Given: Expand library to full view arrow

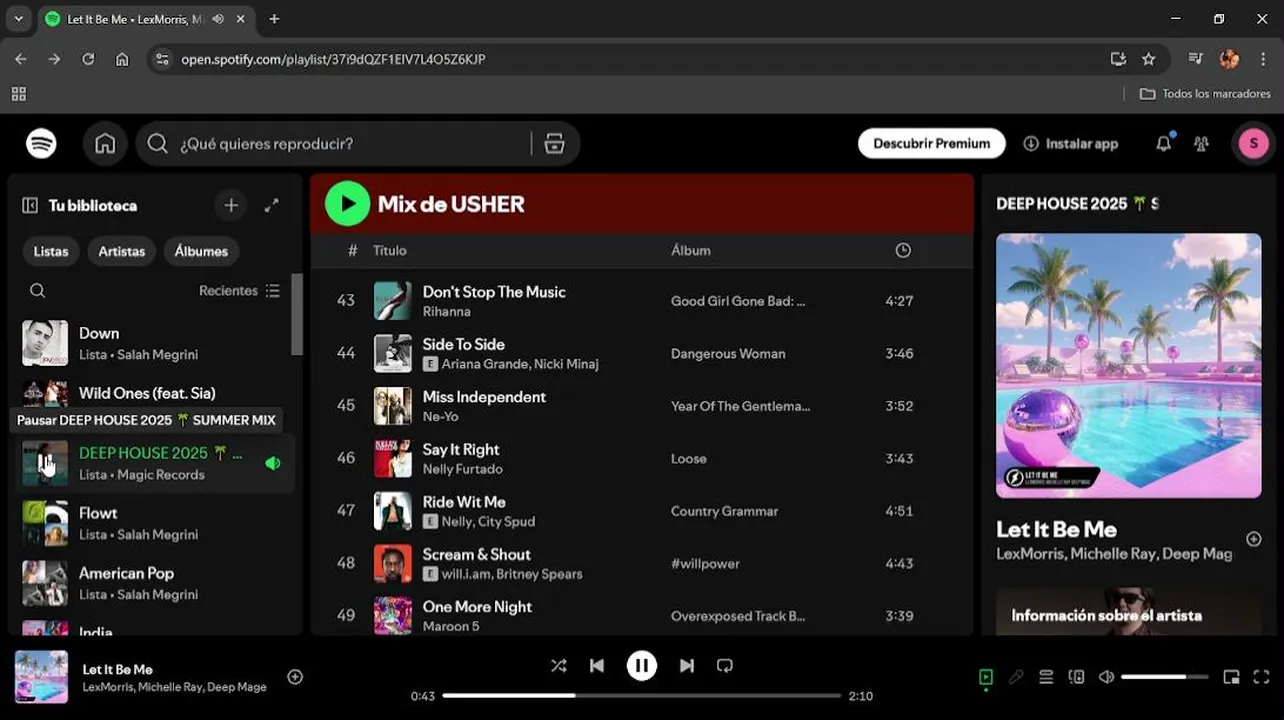Looking at the screenshot, I should tap(271, 205).
